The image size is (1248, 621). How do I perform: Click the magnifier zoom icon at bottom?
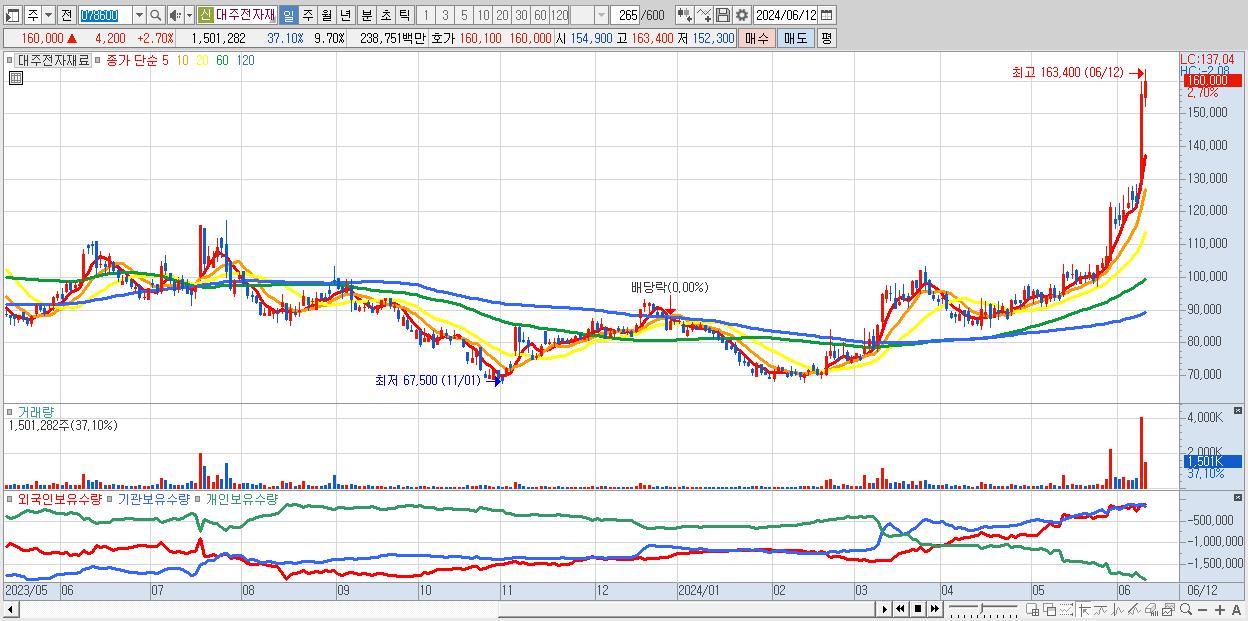tap(1185, 610)
